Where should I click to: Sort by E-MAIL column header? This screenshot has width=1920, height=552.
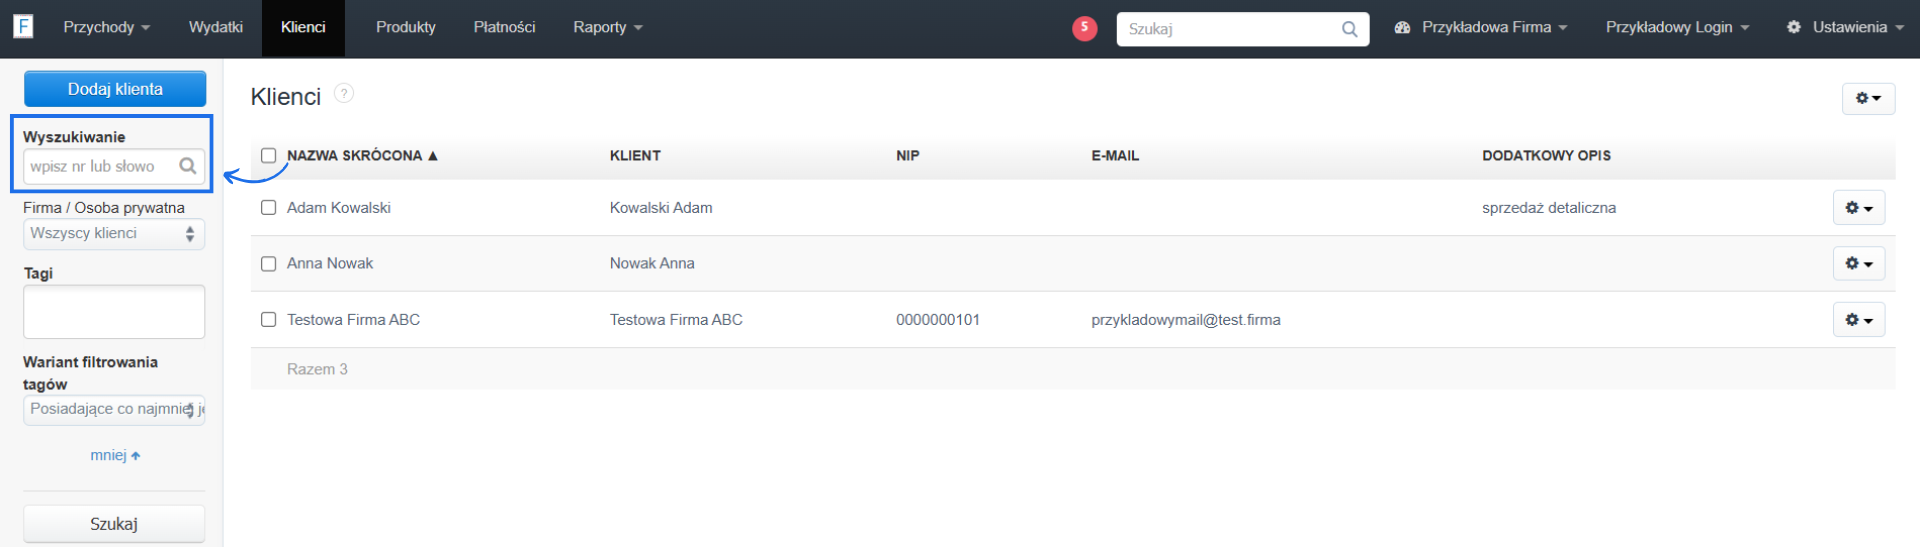tap(1115, 156)
